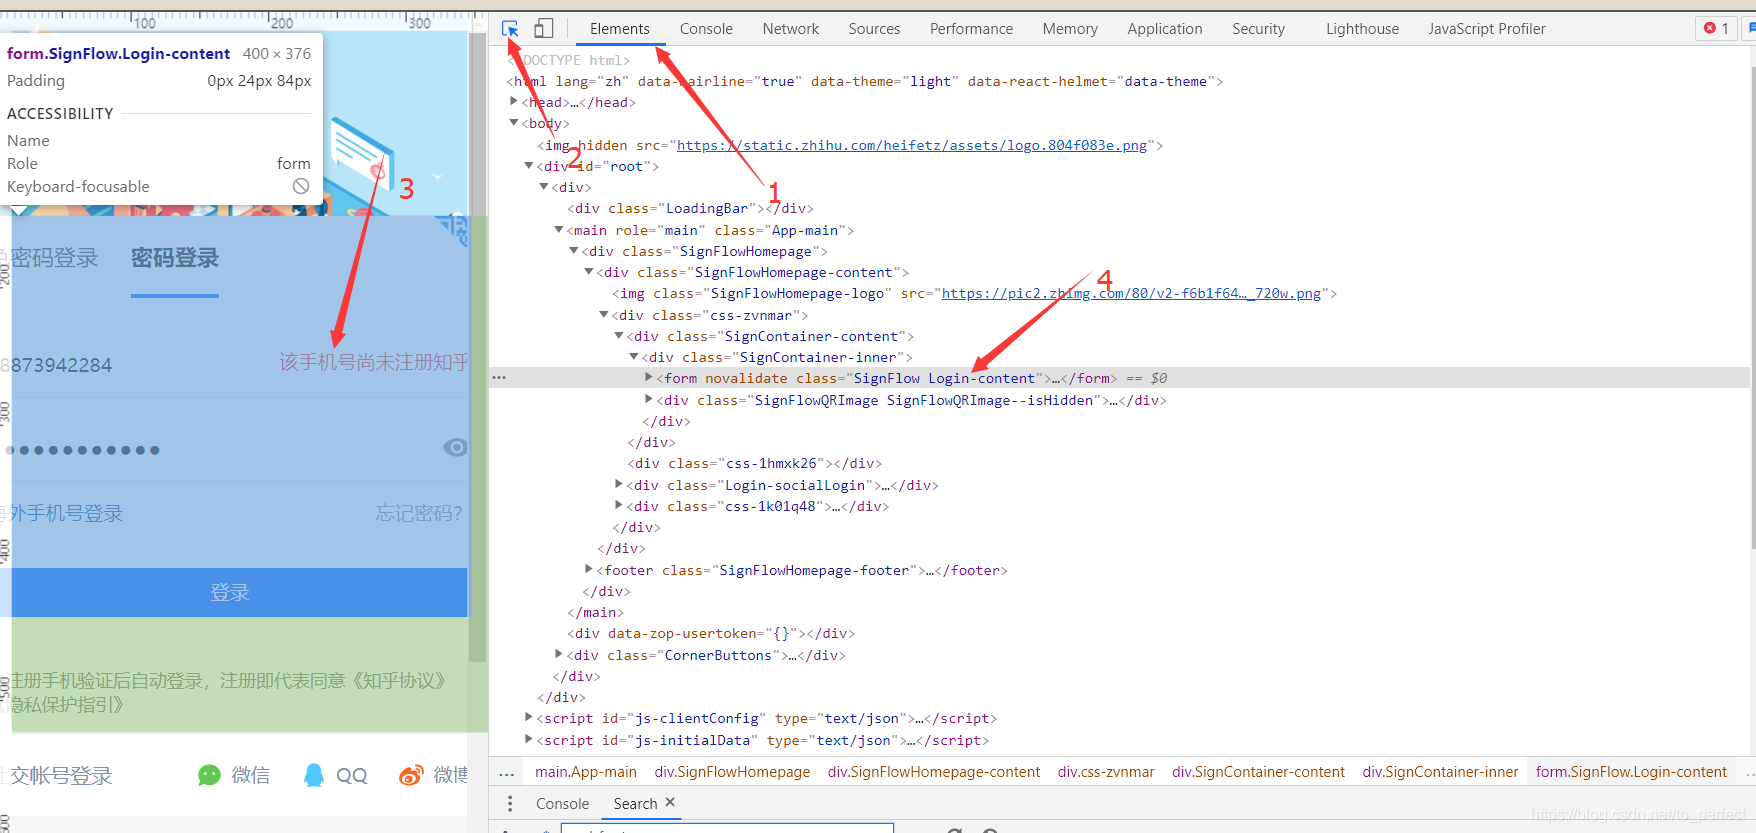The width and height of the screenshot is (1756, 833).
Task: Click the blue 登录 login button
Action: [x=234, y=592]
